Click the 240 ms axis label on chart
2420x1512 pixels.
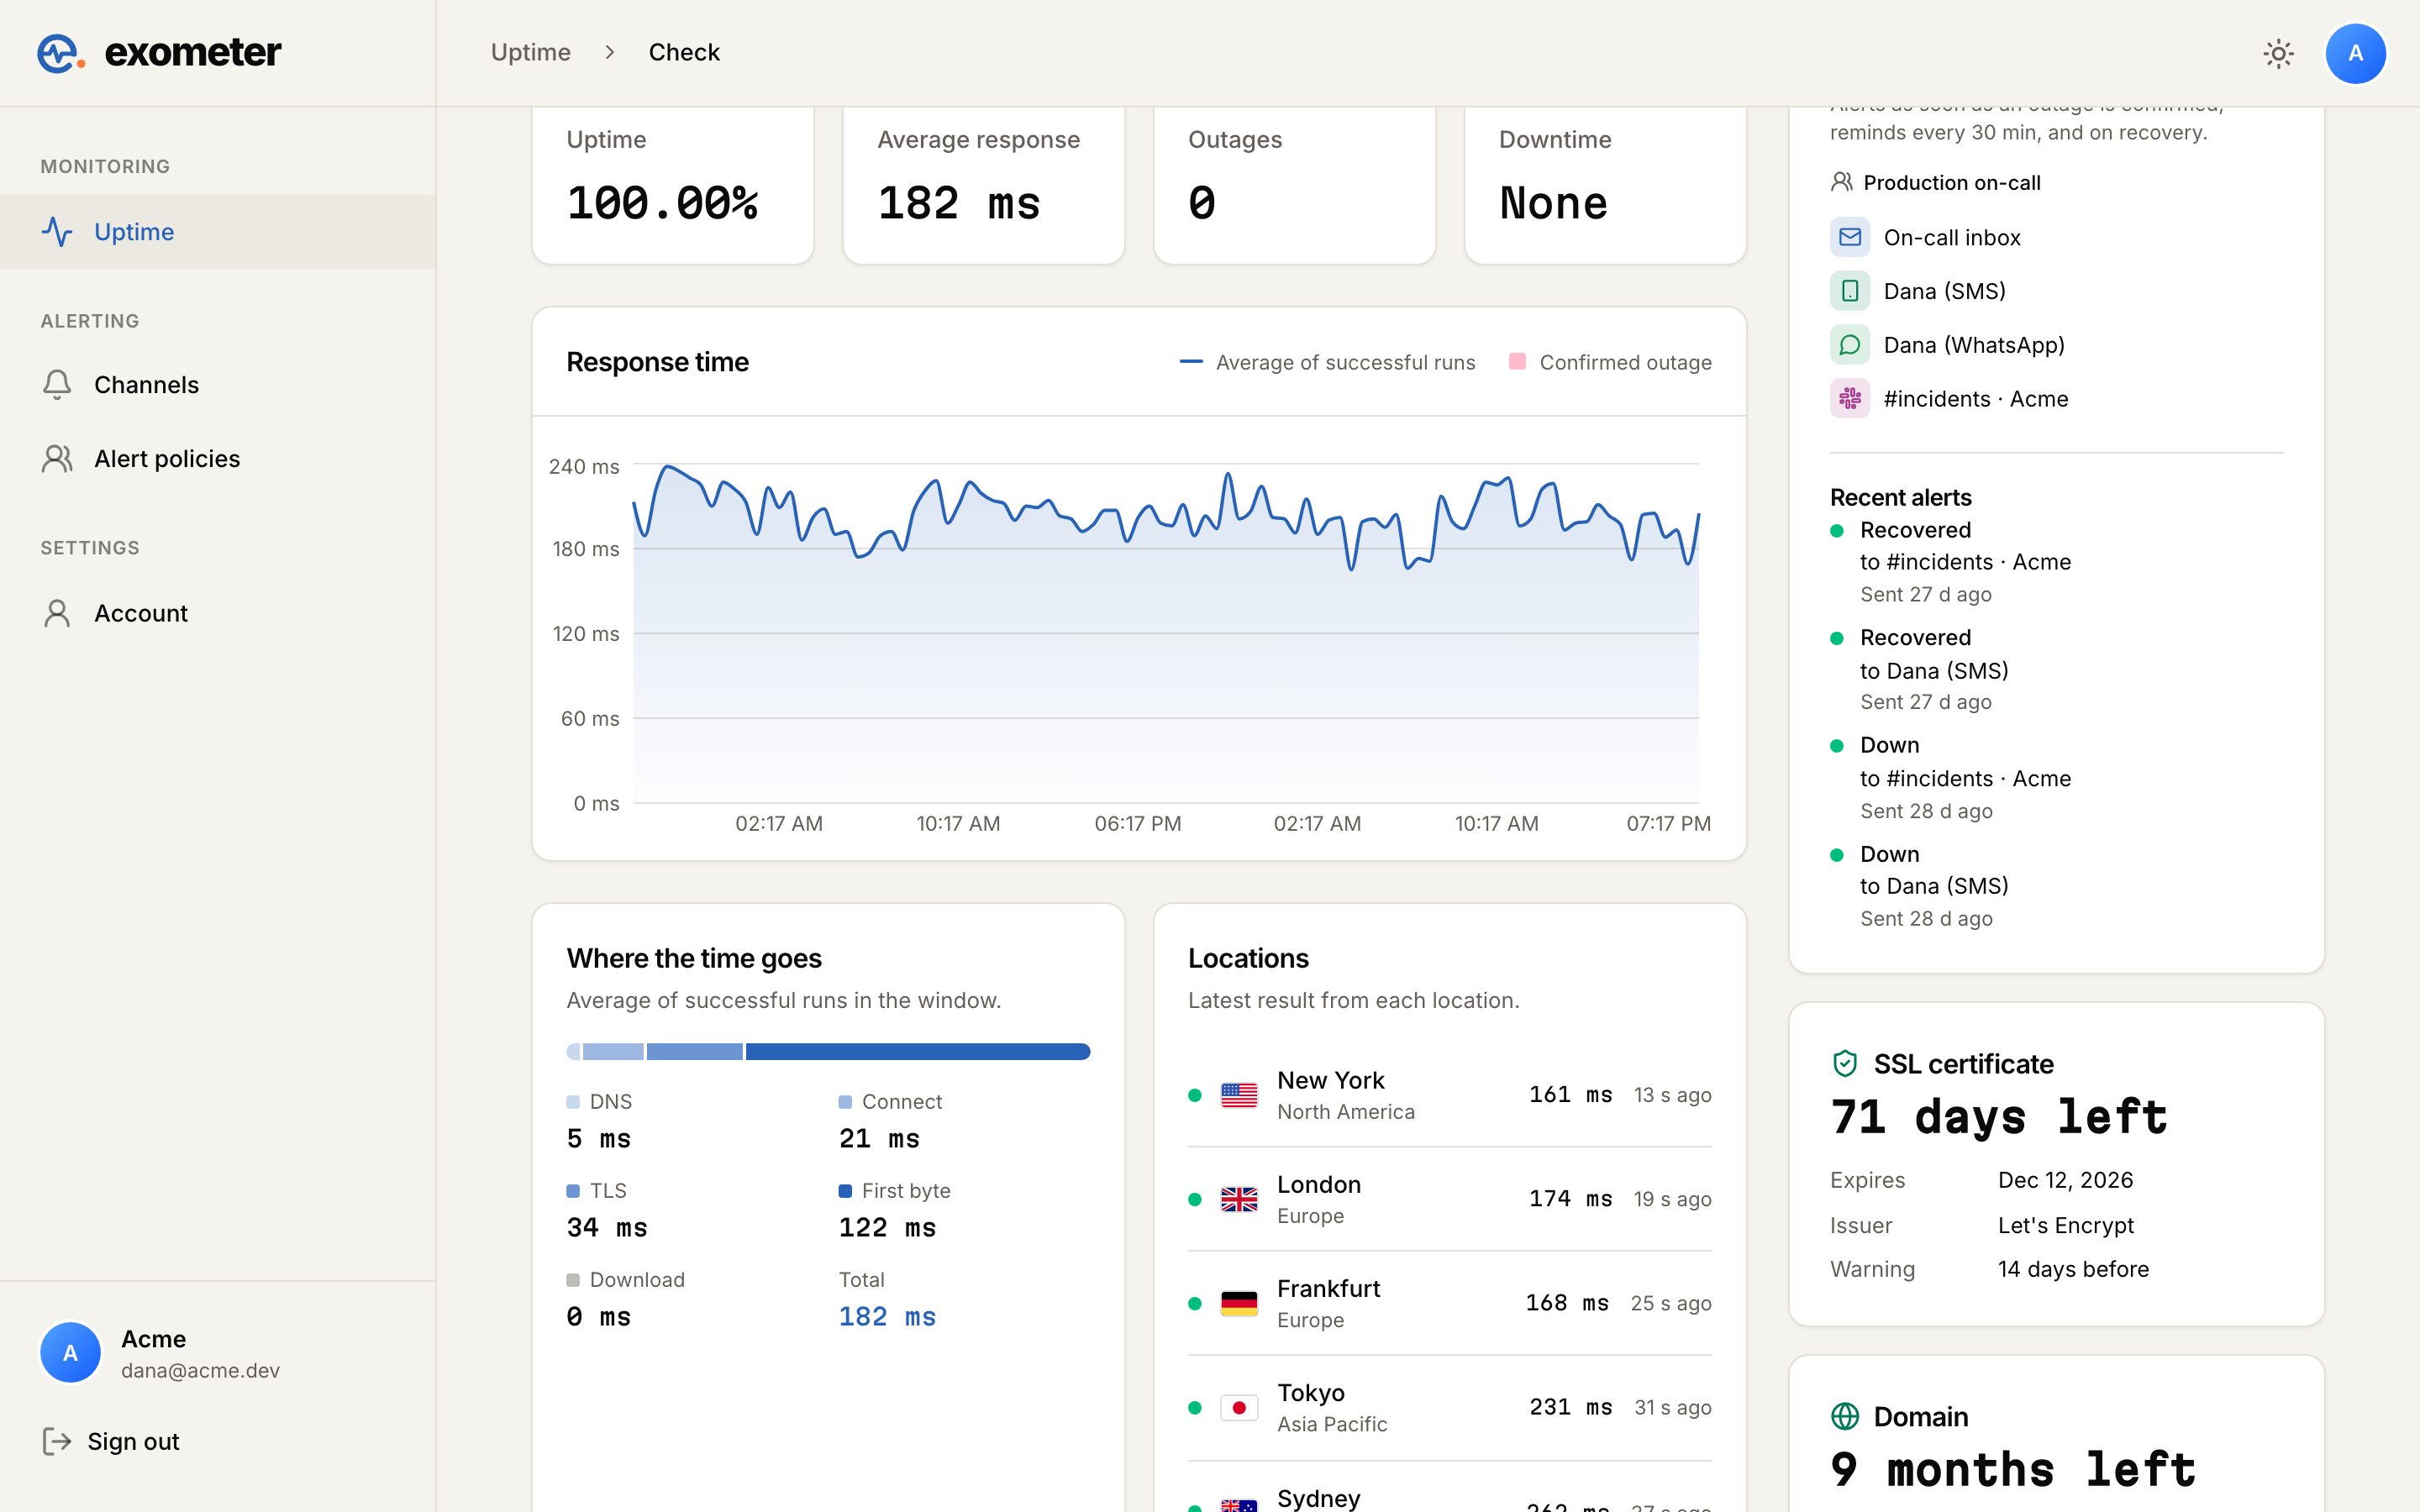pos(584,466)
